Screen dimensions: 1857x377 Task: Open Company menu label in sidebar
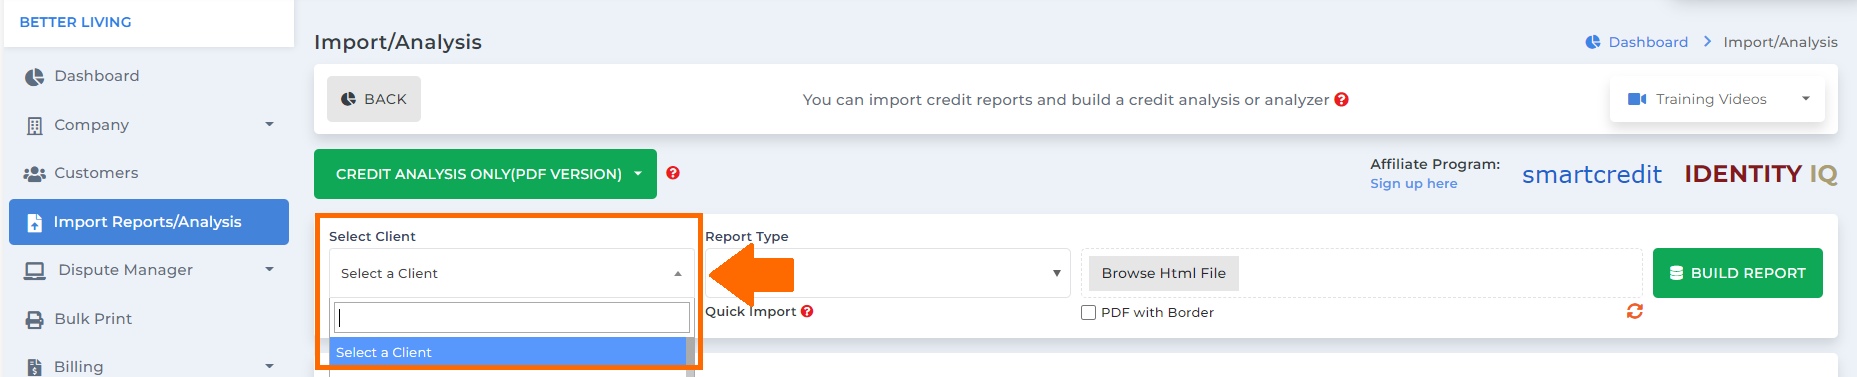point(92,125)
